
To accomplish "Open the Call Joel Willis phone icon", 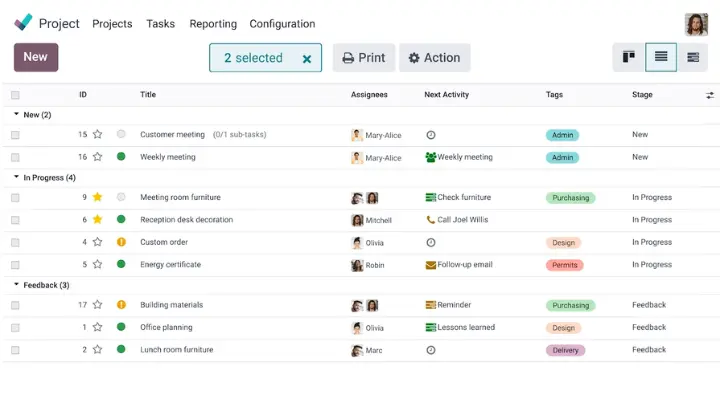I will 430,220.
